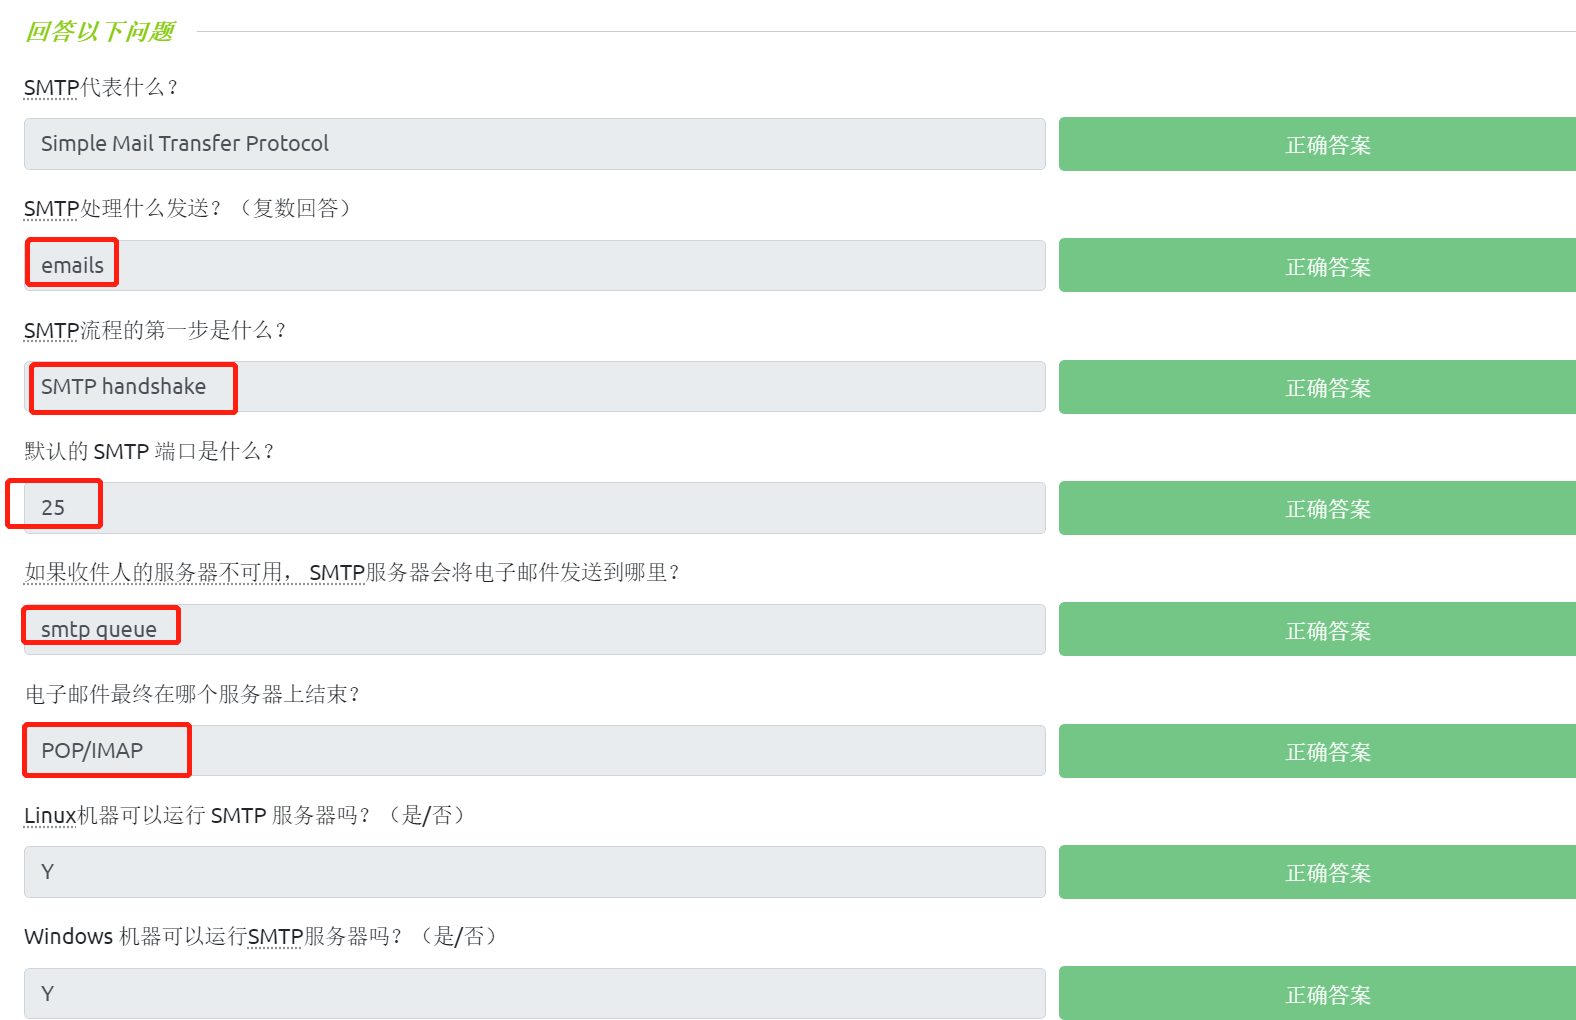
Task: Click the Y answer field under Windows question
Action: point(535,994)
